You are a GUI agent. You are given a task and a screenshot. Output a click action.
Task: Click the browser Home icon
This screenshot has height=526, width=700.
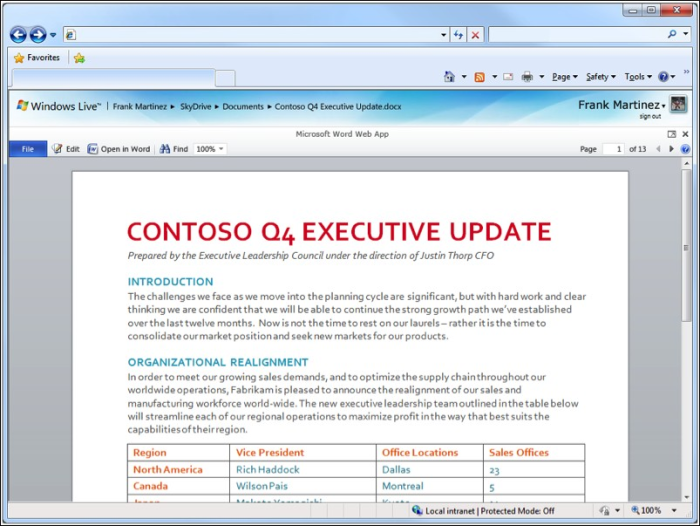(x=449, y=77)
